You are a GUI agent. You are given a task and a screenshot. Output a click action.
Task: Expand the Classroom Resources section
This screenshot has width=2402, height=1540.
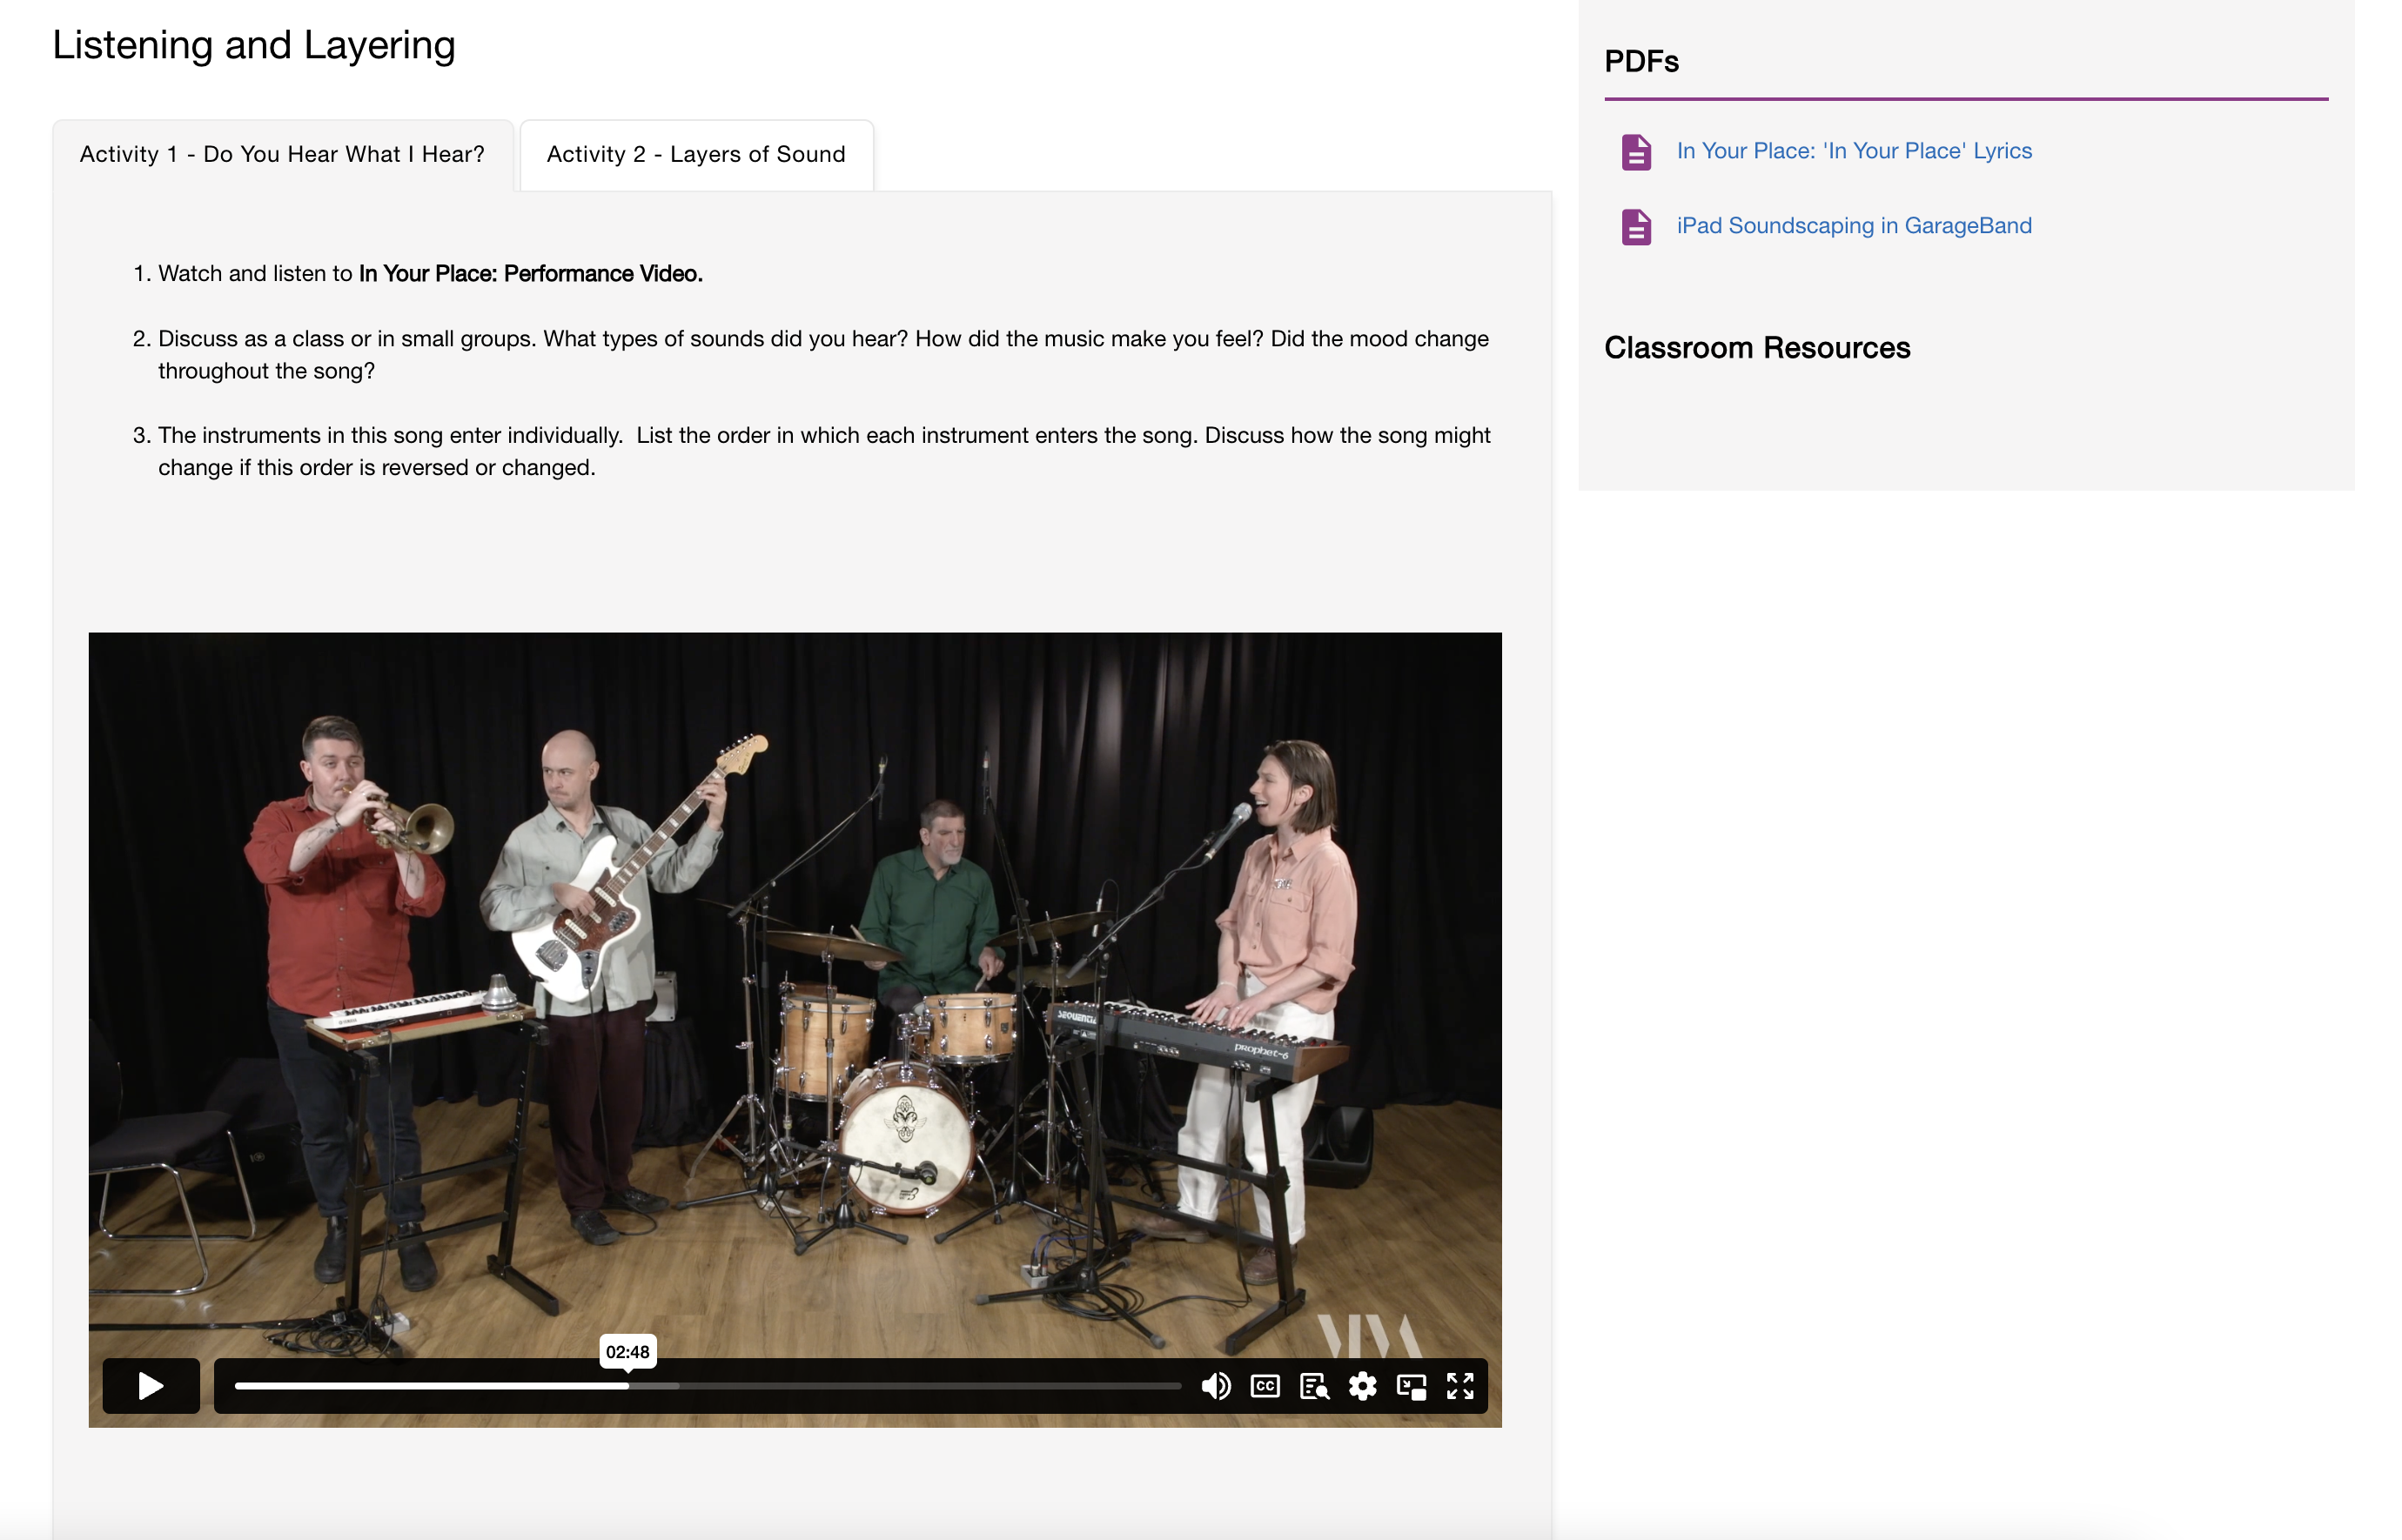pyautogui.click(x=1758, y=346)
